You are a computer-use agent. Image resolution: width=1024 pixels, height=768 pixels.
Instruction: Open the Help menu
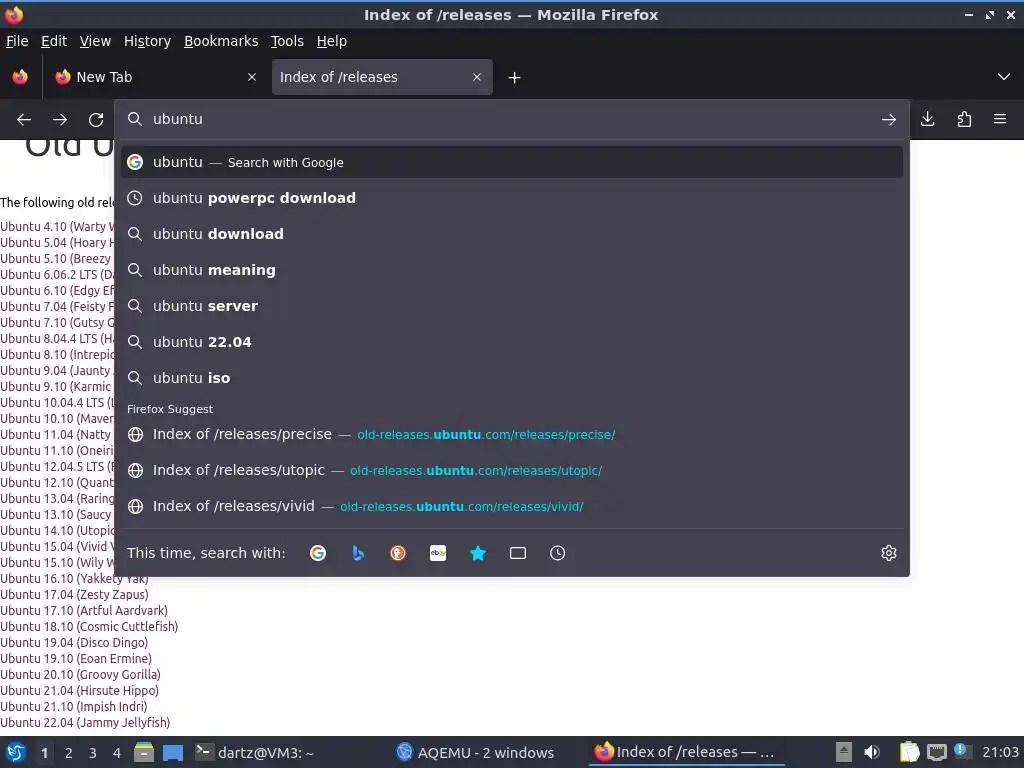pos(332,41)
